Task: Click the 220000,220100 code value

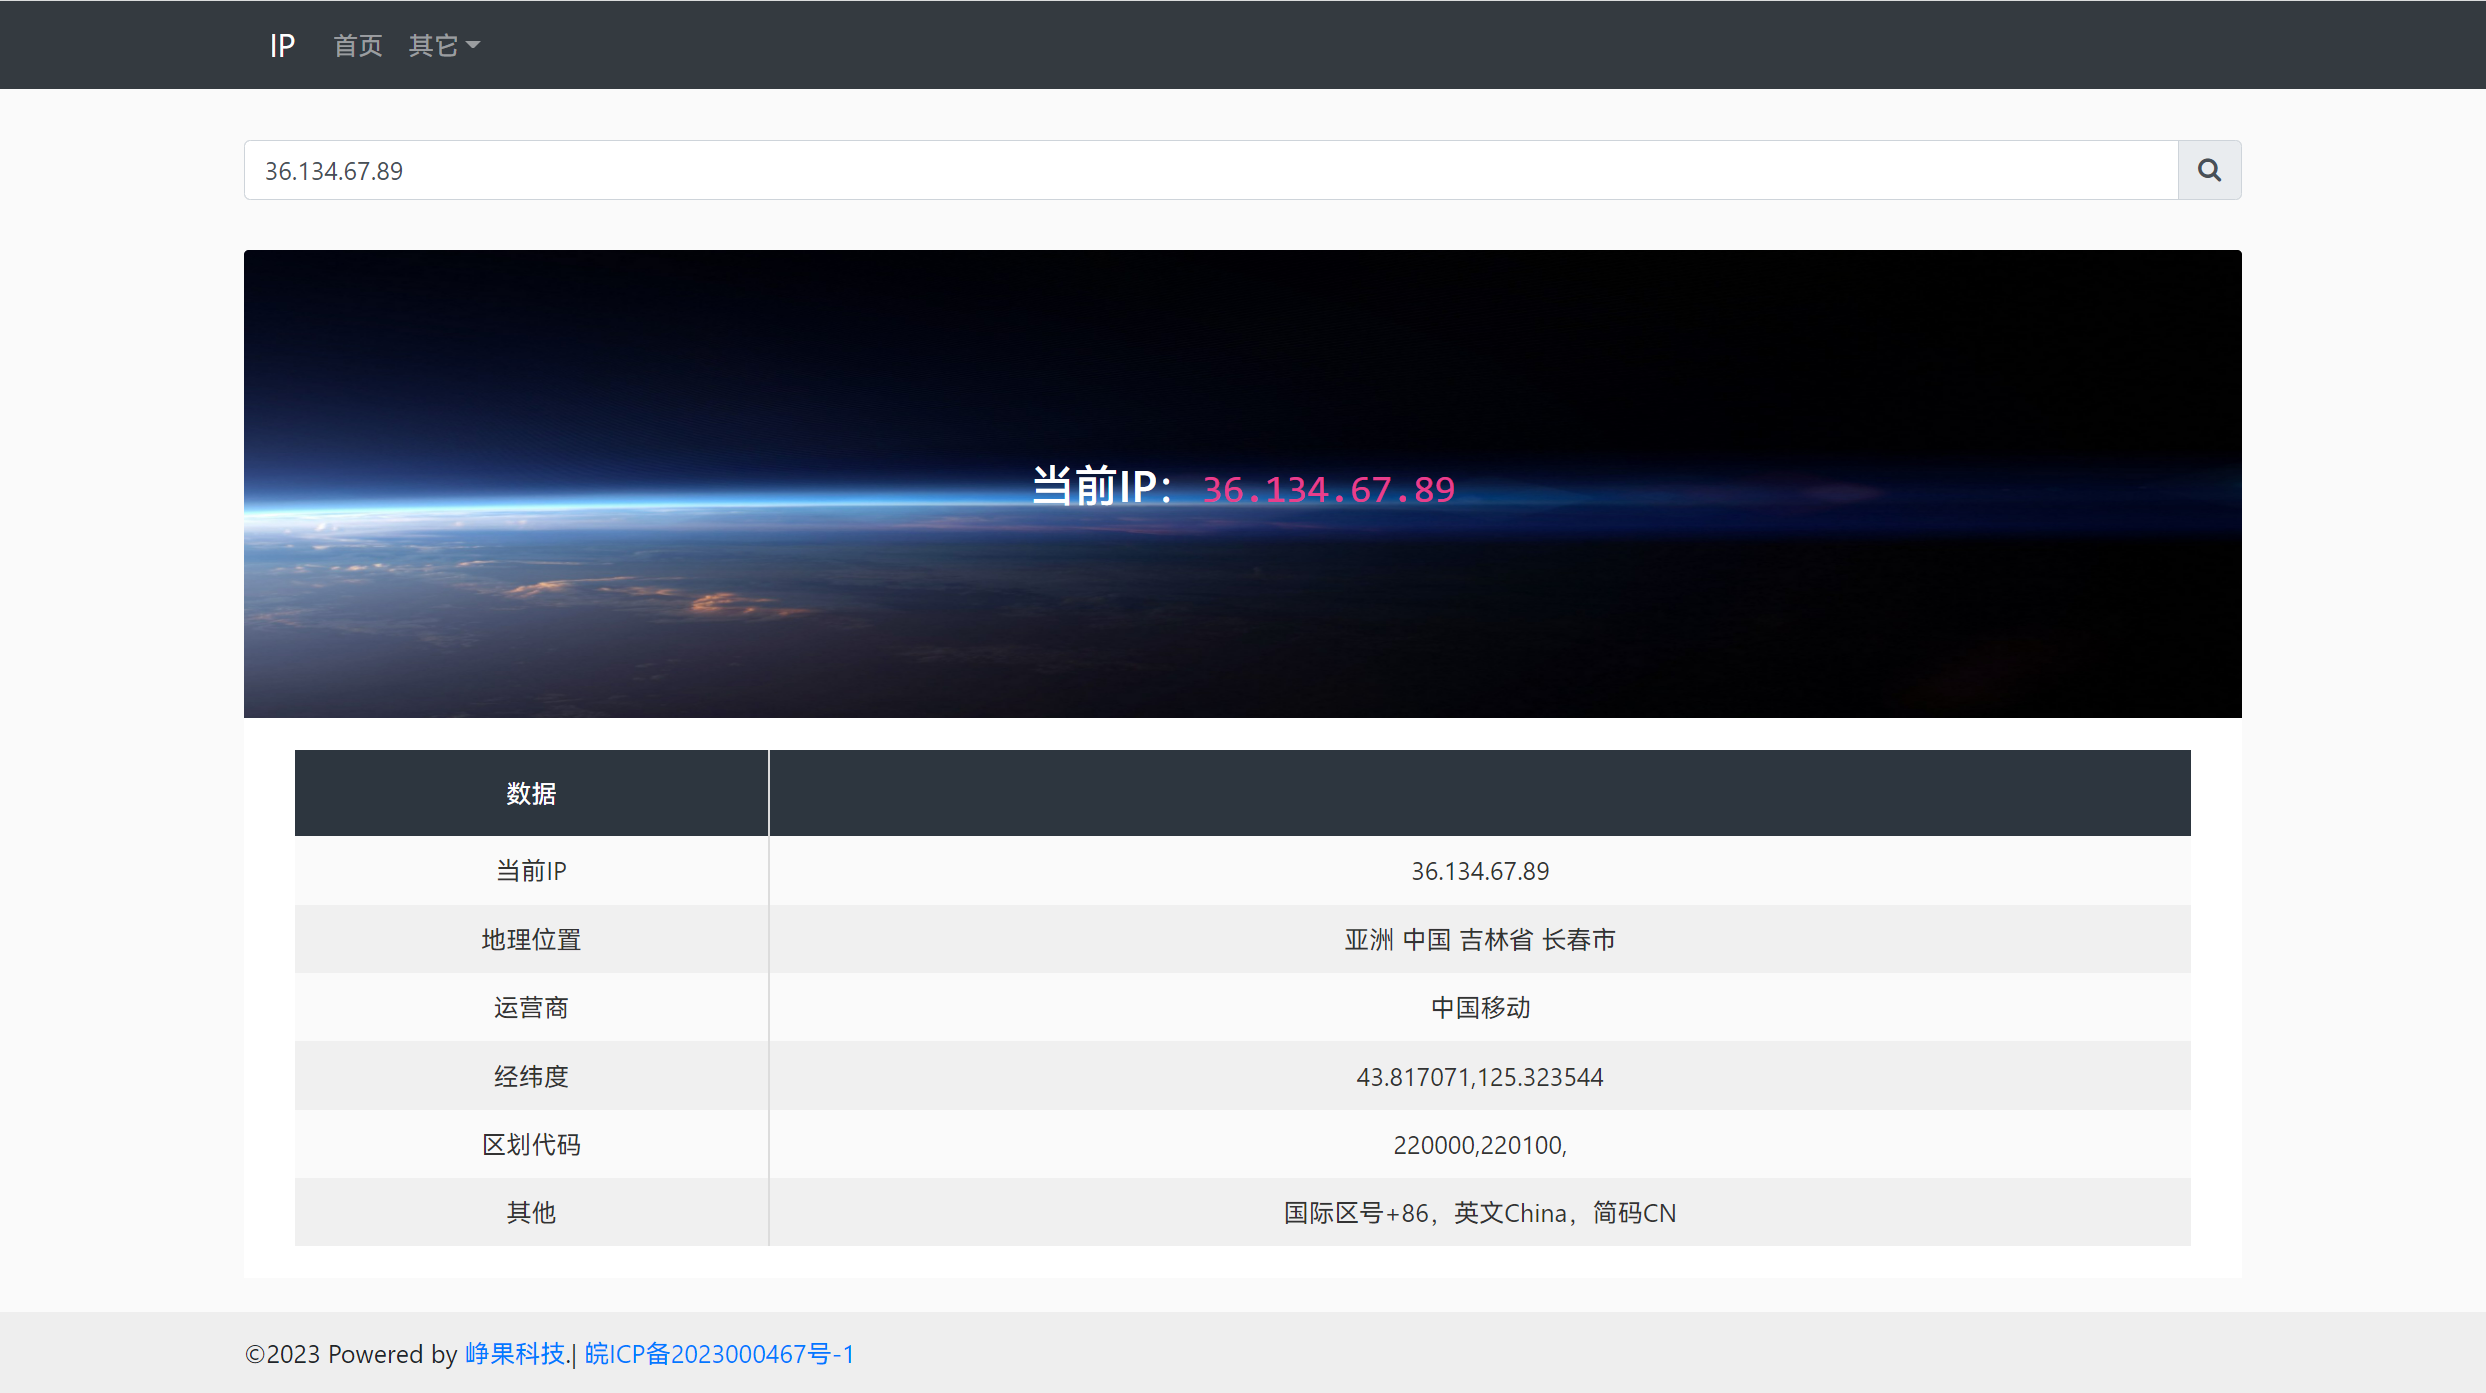Action: 1479,1145
